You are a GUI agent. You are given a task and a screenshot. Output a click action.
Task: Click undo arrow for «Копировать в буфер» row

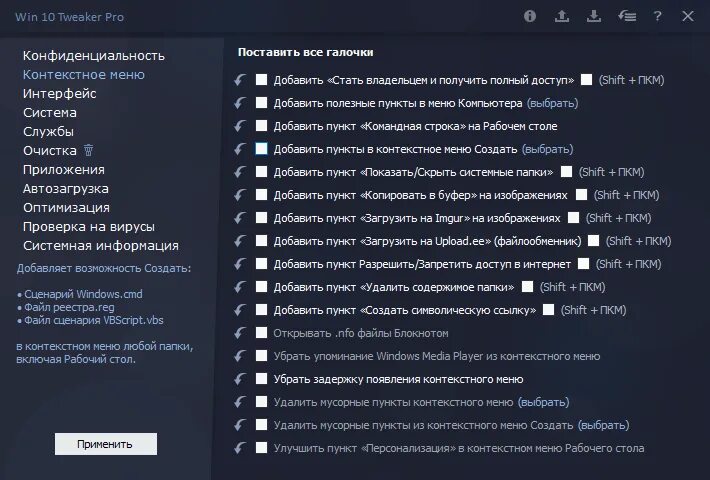point(240,195)
